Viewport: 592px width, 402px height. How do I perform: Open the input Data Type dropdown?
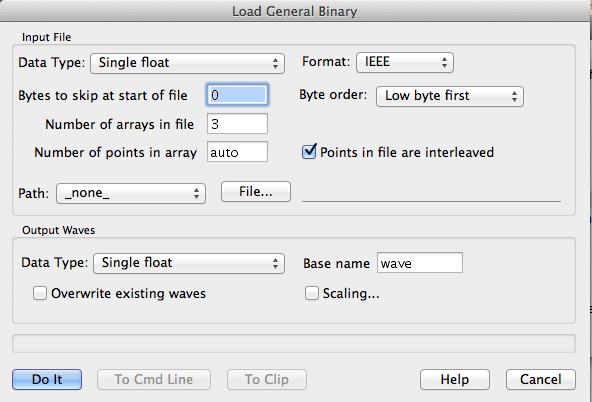(x=187, y=63)
